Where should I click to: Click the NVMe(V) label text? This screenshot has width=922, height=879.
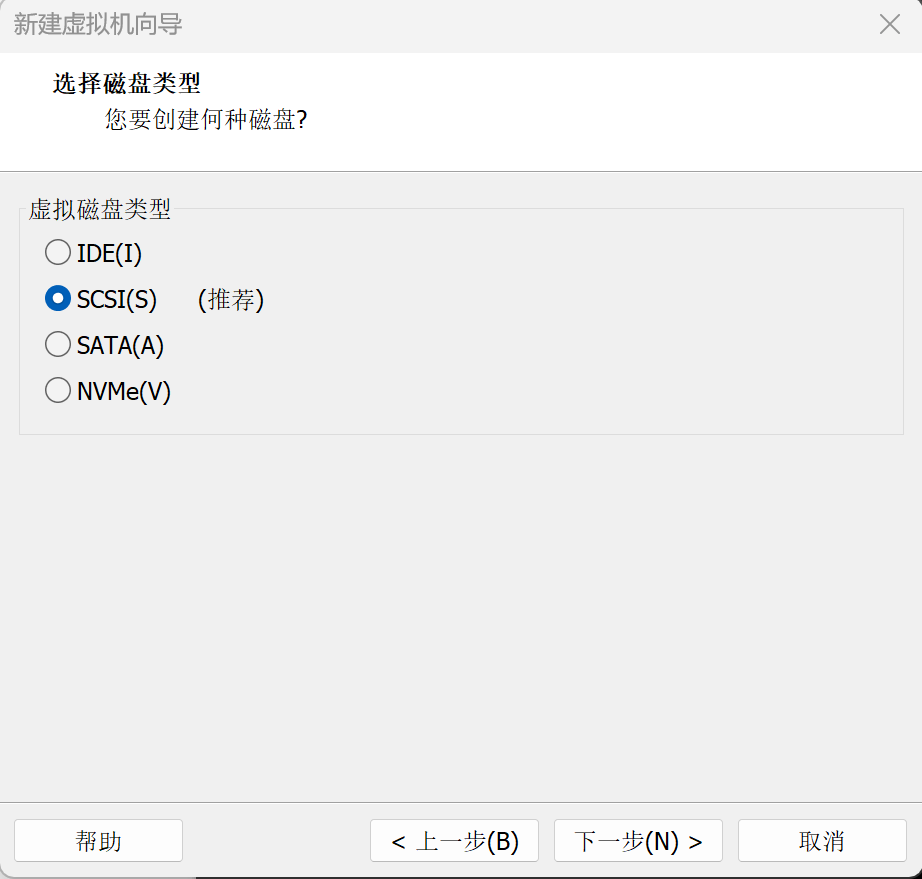point(124,391)
